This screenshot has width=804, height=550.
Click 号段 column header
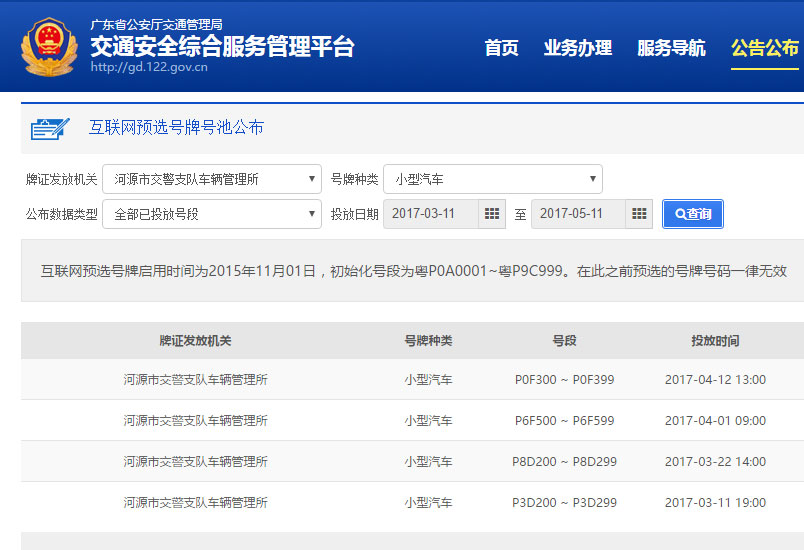pyautogui.click(x=565, y=340)
